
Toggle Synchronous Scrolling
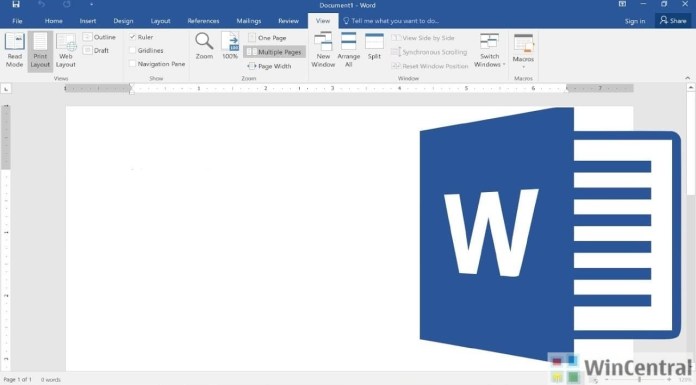[x=429, y=52]
